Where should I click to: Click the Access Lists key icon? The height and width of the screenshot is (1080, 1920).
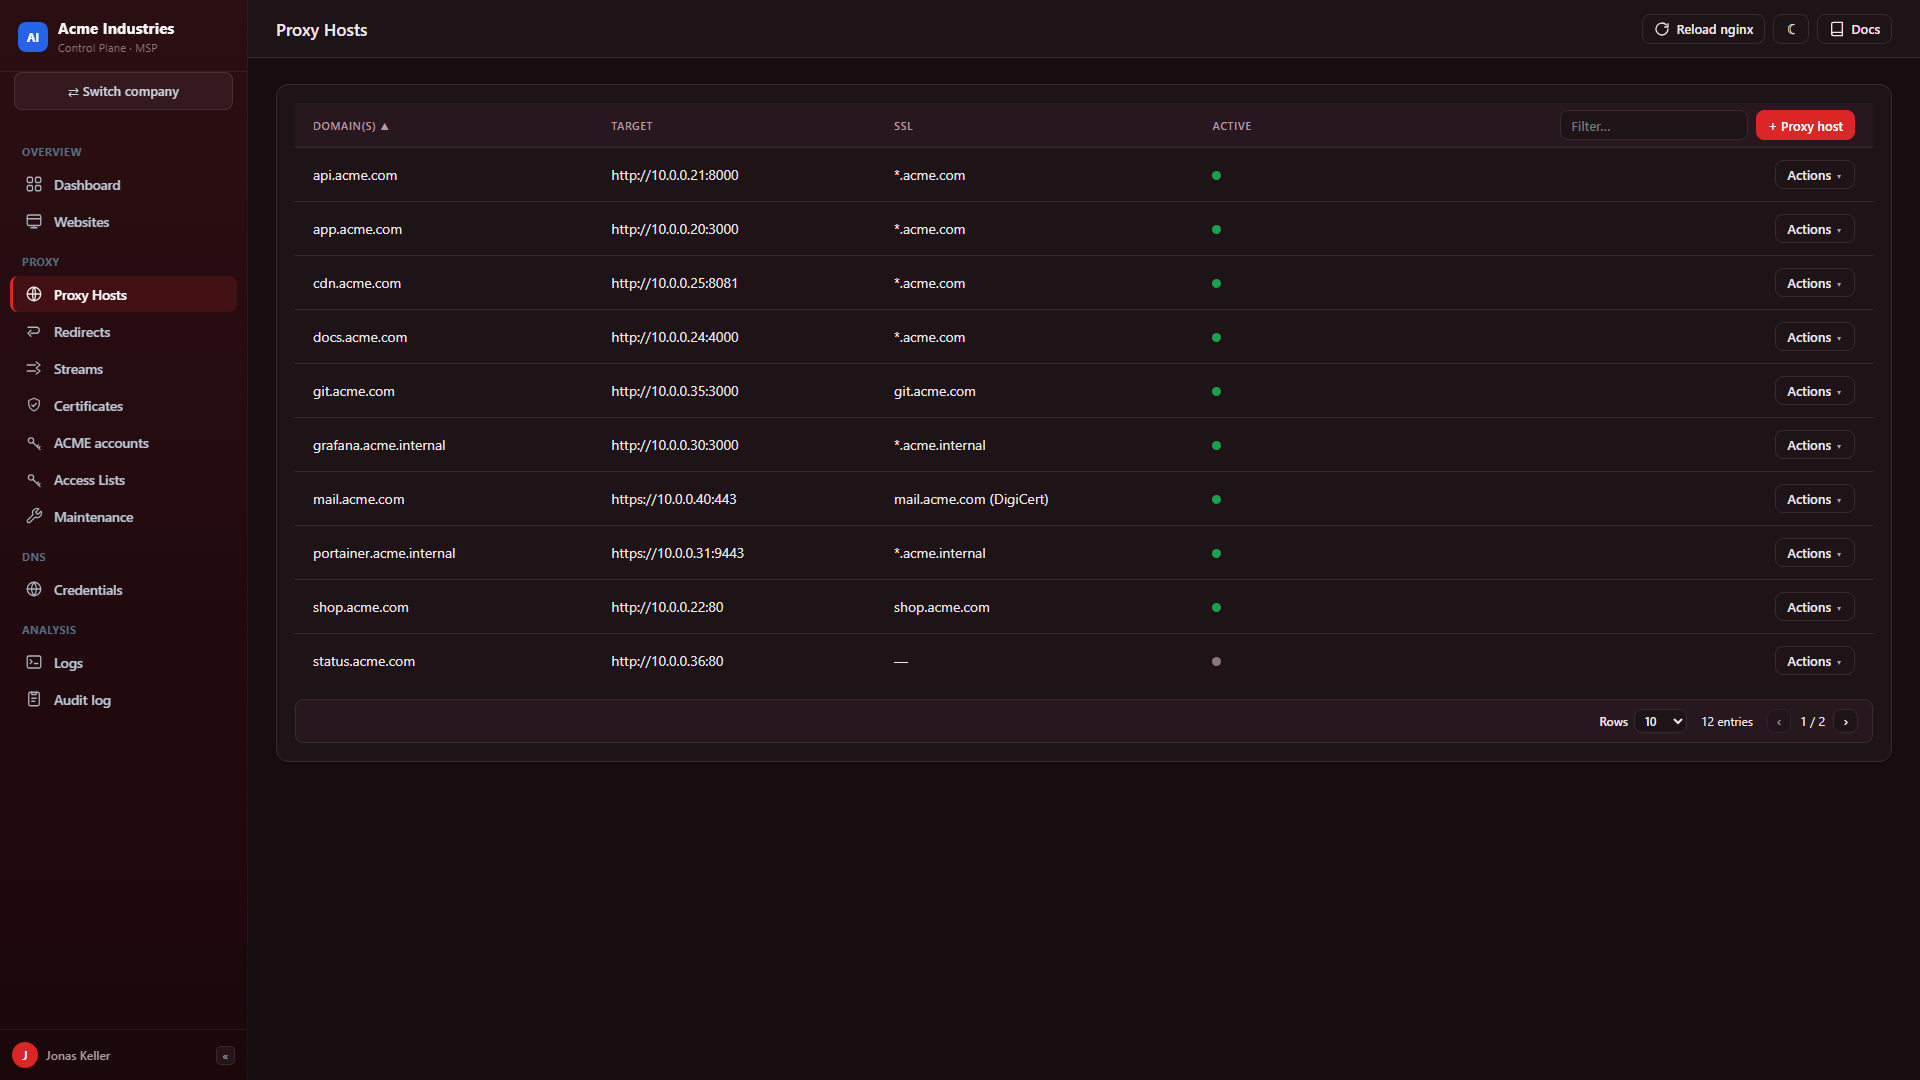coord(34,480)
